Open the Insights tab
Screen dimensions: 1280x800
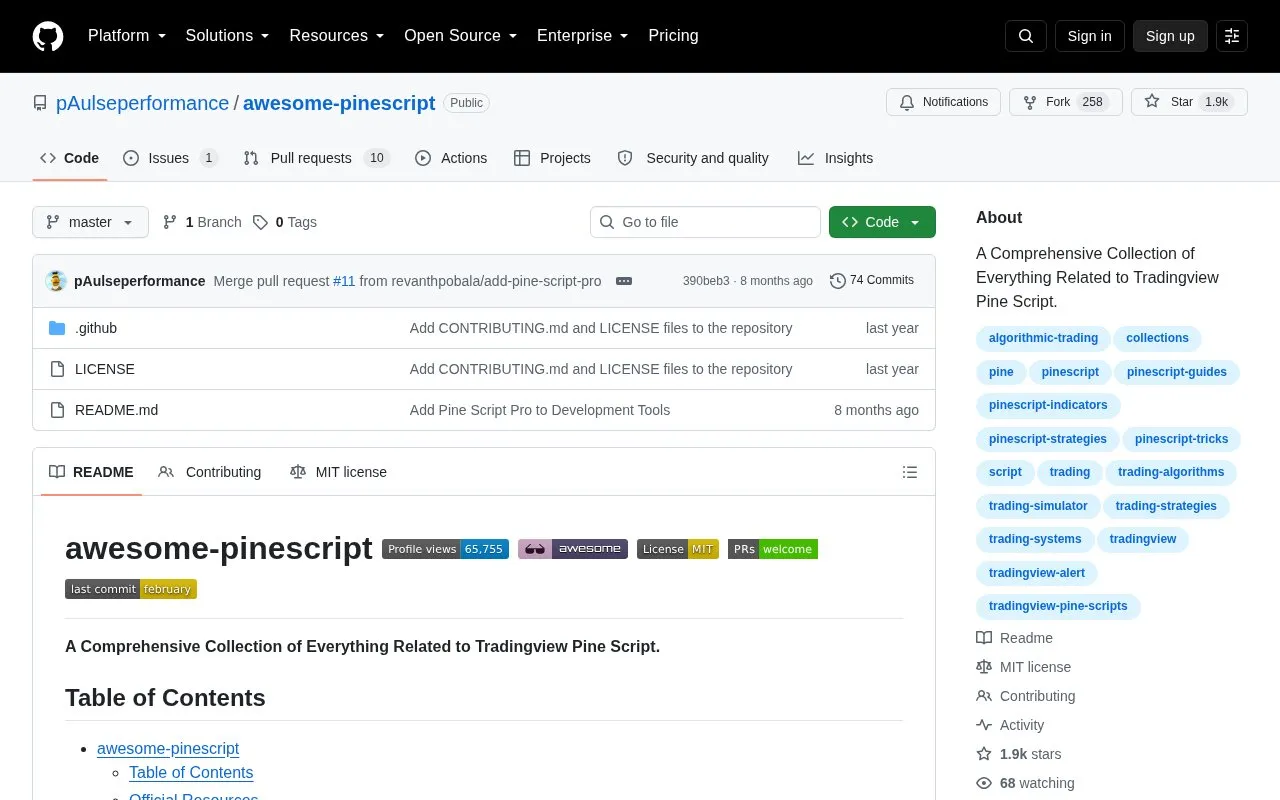pyautogui.click(x=835, y=158)
